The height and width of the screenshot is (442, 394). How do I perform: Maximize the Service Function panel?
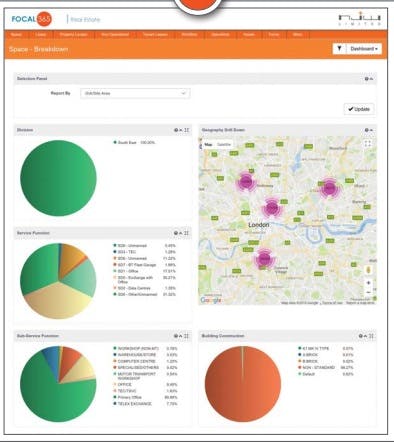click(x=187, y=233)
